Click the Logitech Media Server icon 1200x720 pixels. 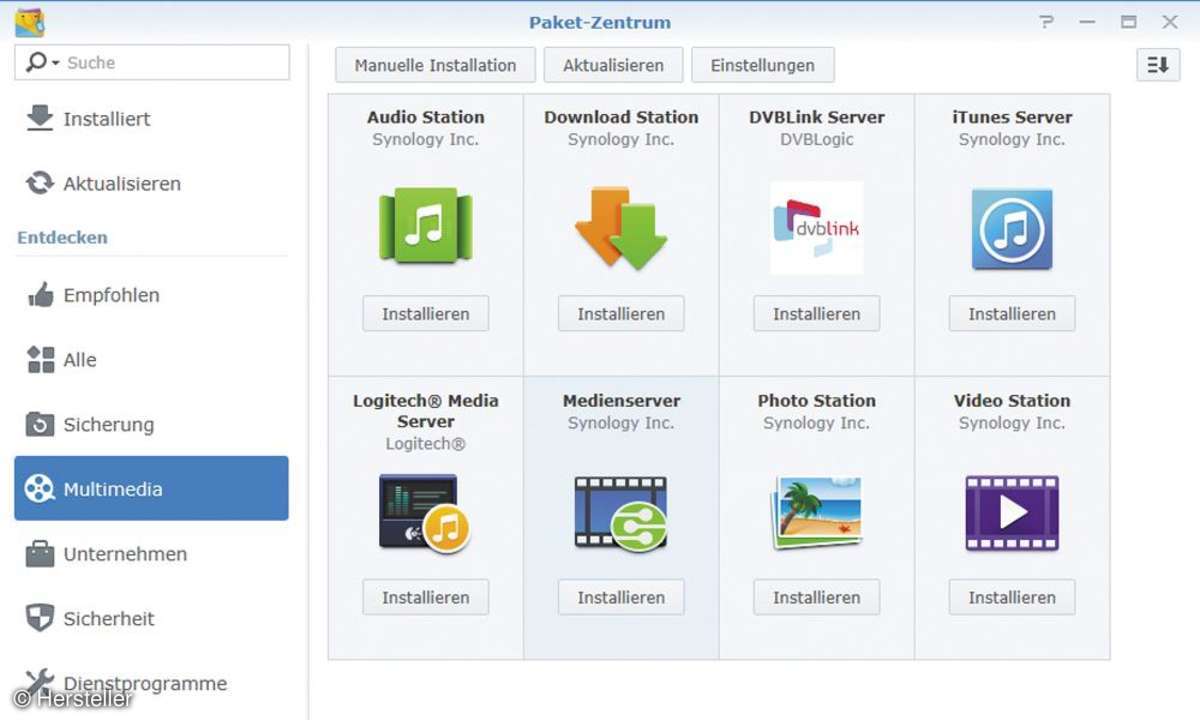(x=425, y=513)
